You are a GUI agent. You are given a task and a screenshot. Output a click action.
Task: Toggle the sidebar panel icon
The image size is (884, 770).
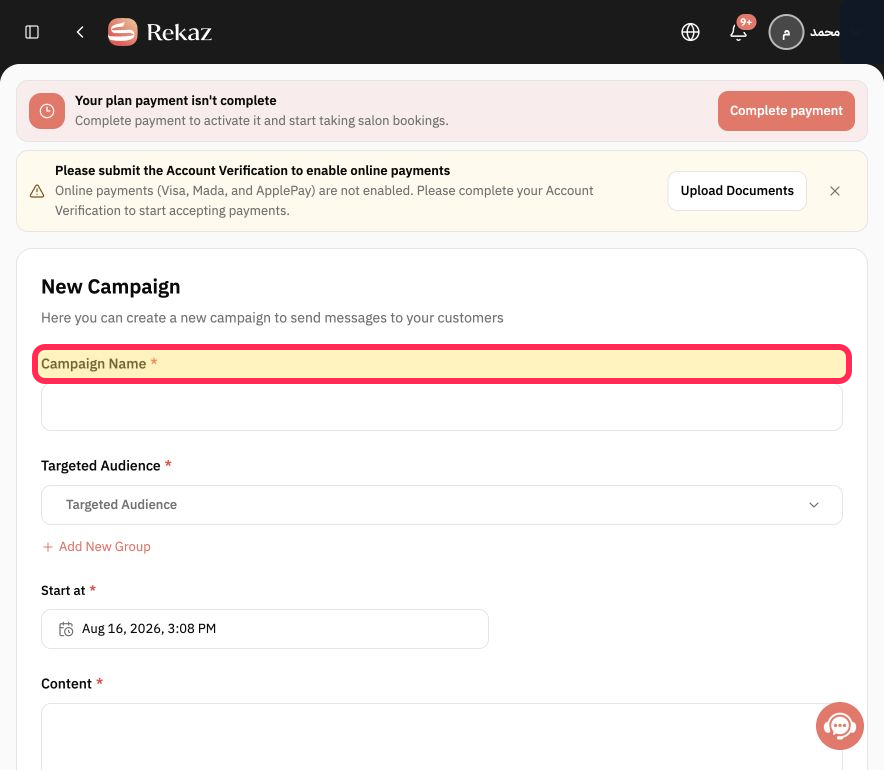click(32, 32)
